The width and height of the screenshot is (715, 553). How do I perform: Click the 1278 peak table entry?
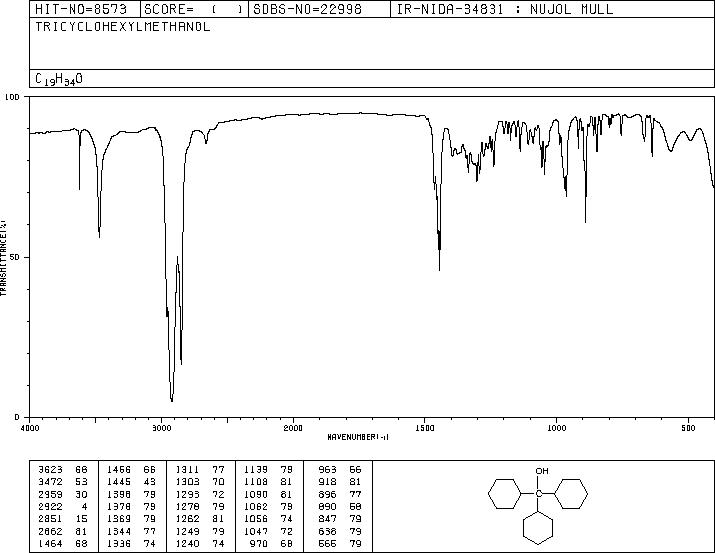(200, 506)
